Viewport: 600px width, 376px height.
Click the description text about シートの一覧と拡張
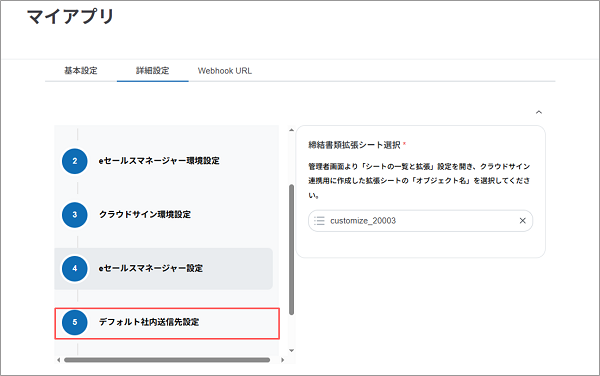pos(419,181)
